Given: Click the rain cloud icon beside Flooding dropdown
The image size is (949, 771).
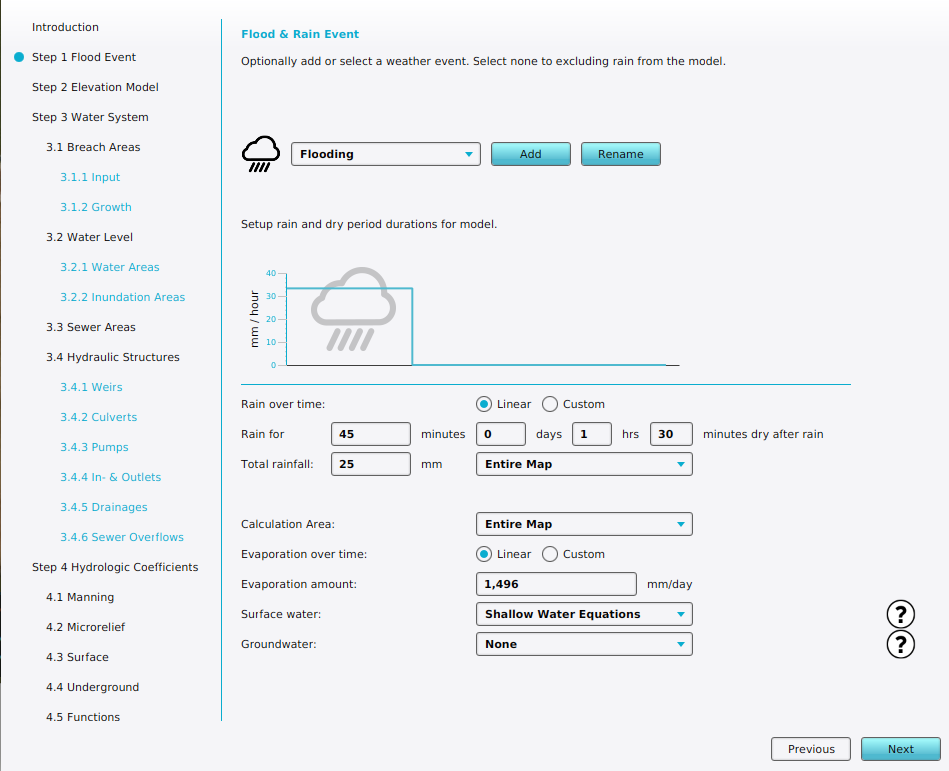Looking at the screenshot, I should pos(261,154).
